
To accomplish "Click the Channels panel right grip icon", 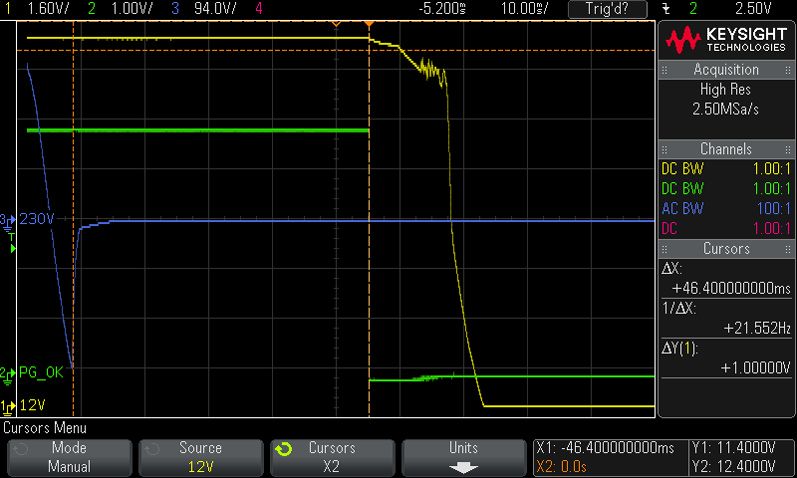I will (x=788, y=150).
